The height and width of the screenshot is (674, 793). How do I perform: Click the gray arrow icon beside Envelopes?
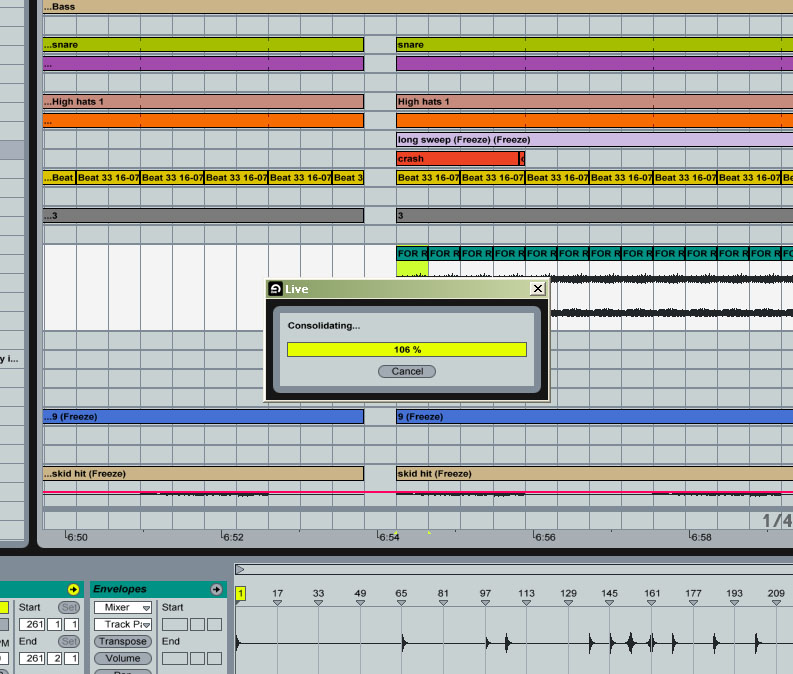216,589
